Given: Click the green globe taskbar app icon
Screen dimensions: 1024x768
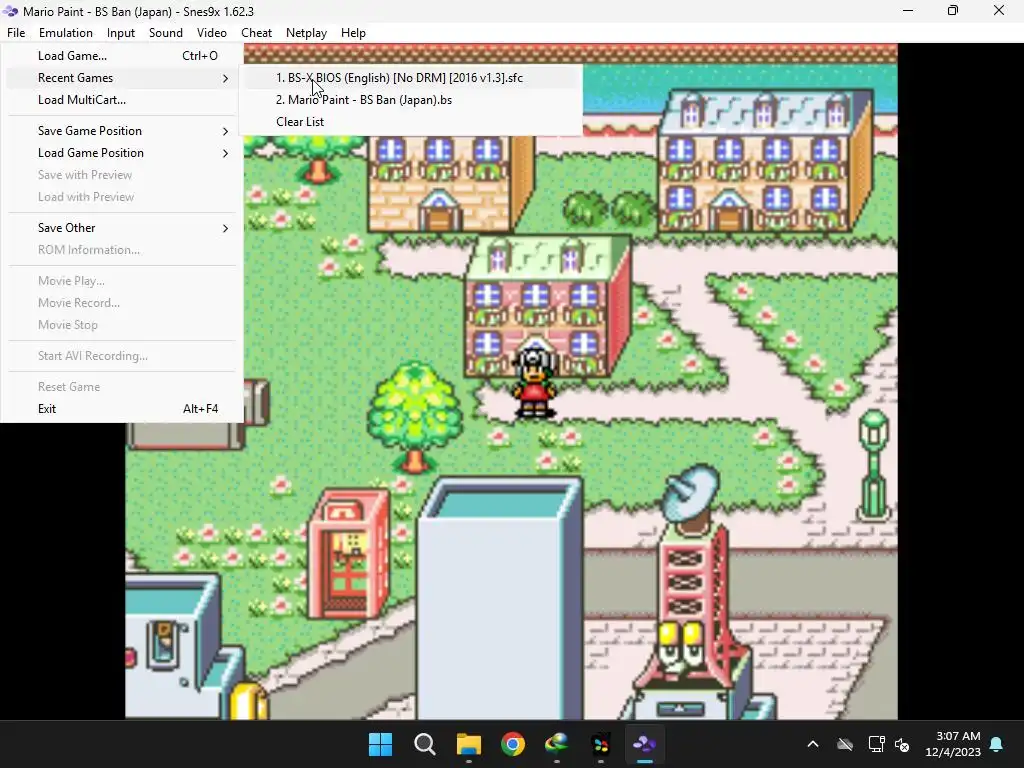Looking at the screenshot, I should tap(556, 744).
